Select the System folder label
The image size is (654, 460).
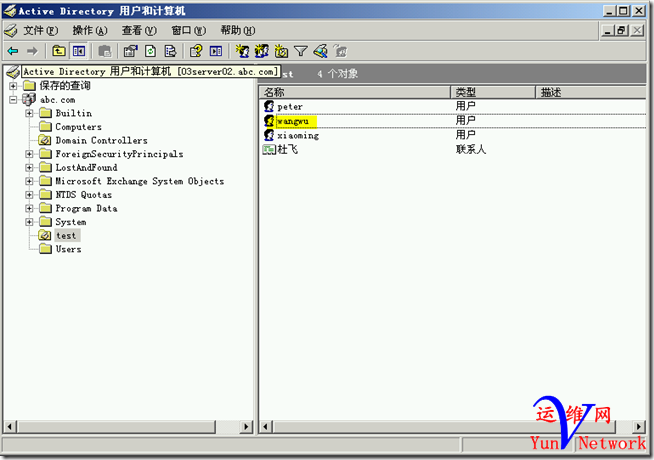point(71,222)
